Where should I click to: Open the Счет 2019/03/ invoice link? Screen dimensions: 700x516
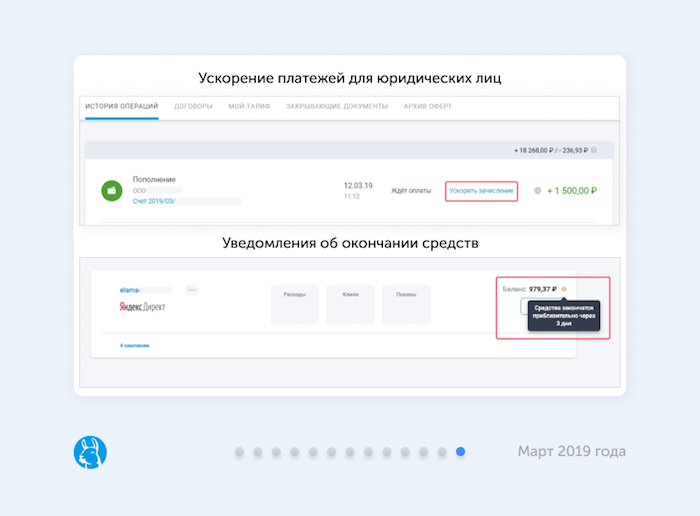click(154, 201)
